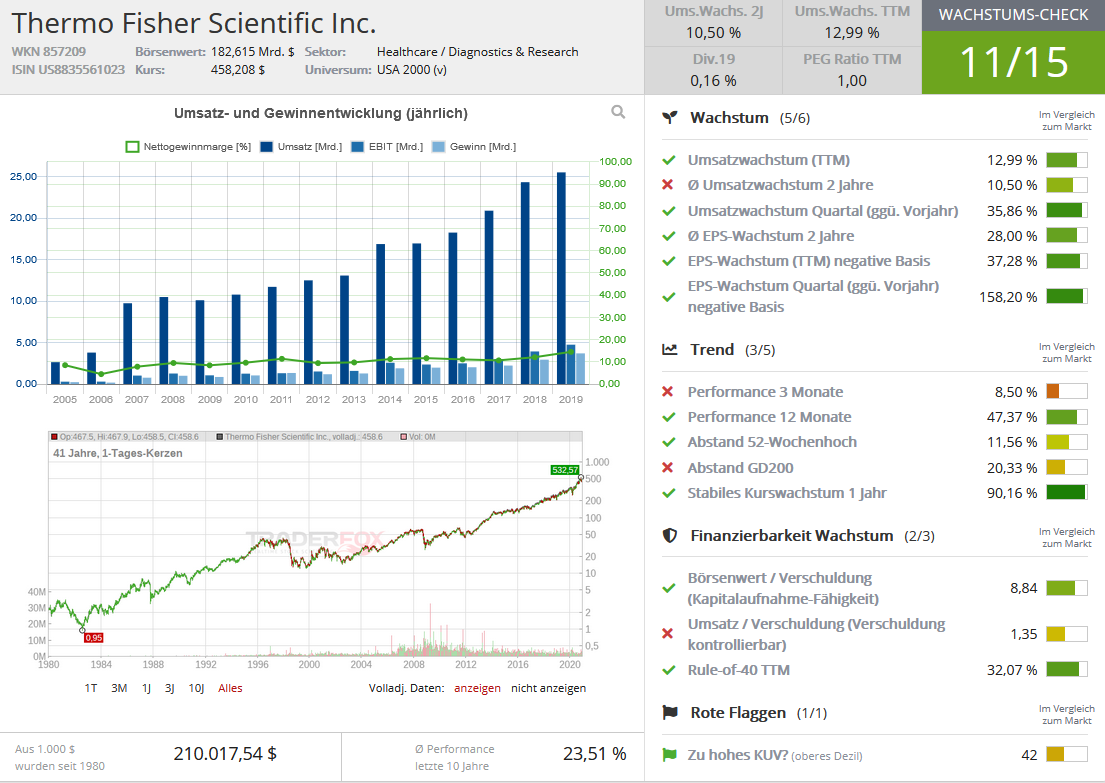1105x783 pixels.
Task: Click ISIN US8835561023 text
Action: 68,70
